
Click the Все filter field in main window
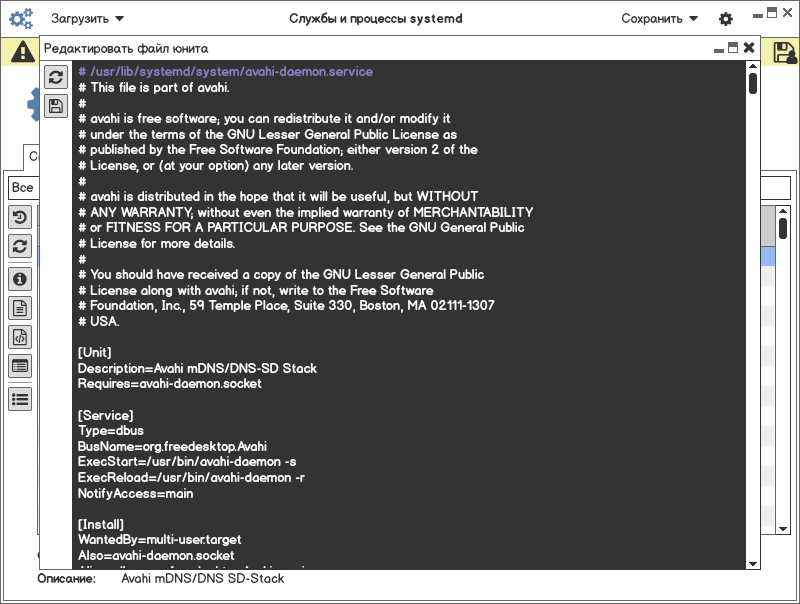coord(23,187)
